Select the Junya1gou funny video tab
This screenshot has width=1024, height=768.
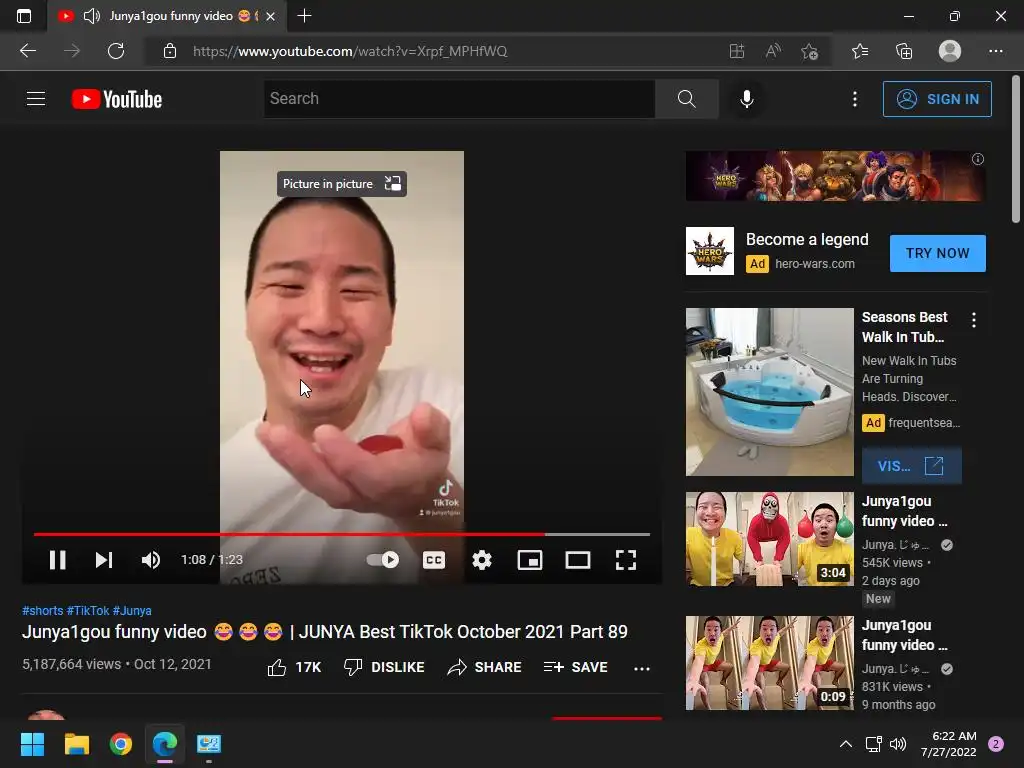(x=167, y=16)
